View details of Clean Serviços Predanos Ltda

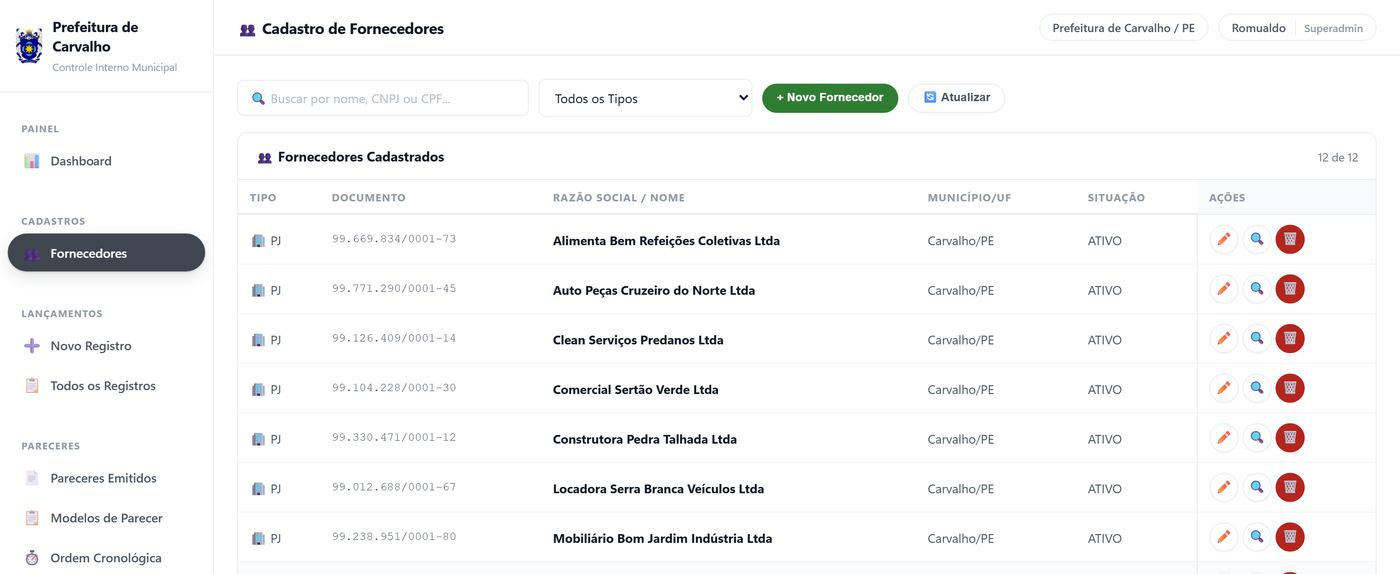(x=1257, y=339)
